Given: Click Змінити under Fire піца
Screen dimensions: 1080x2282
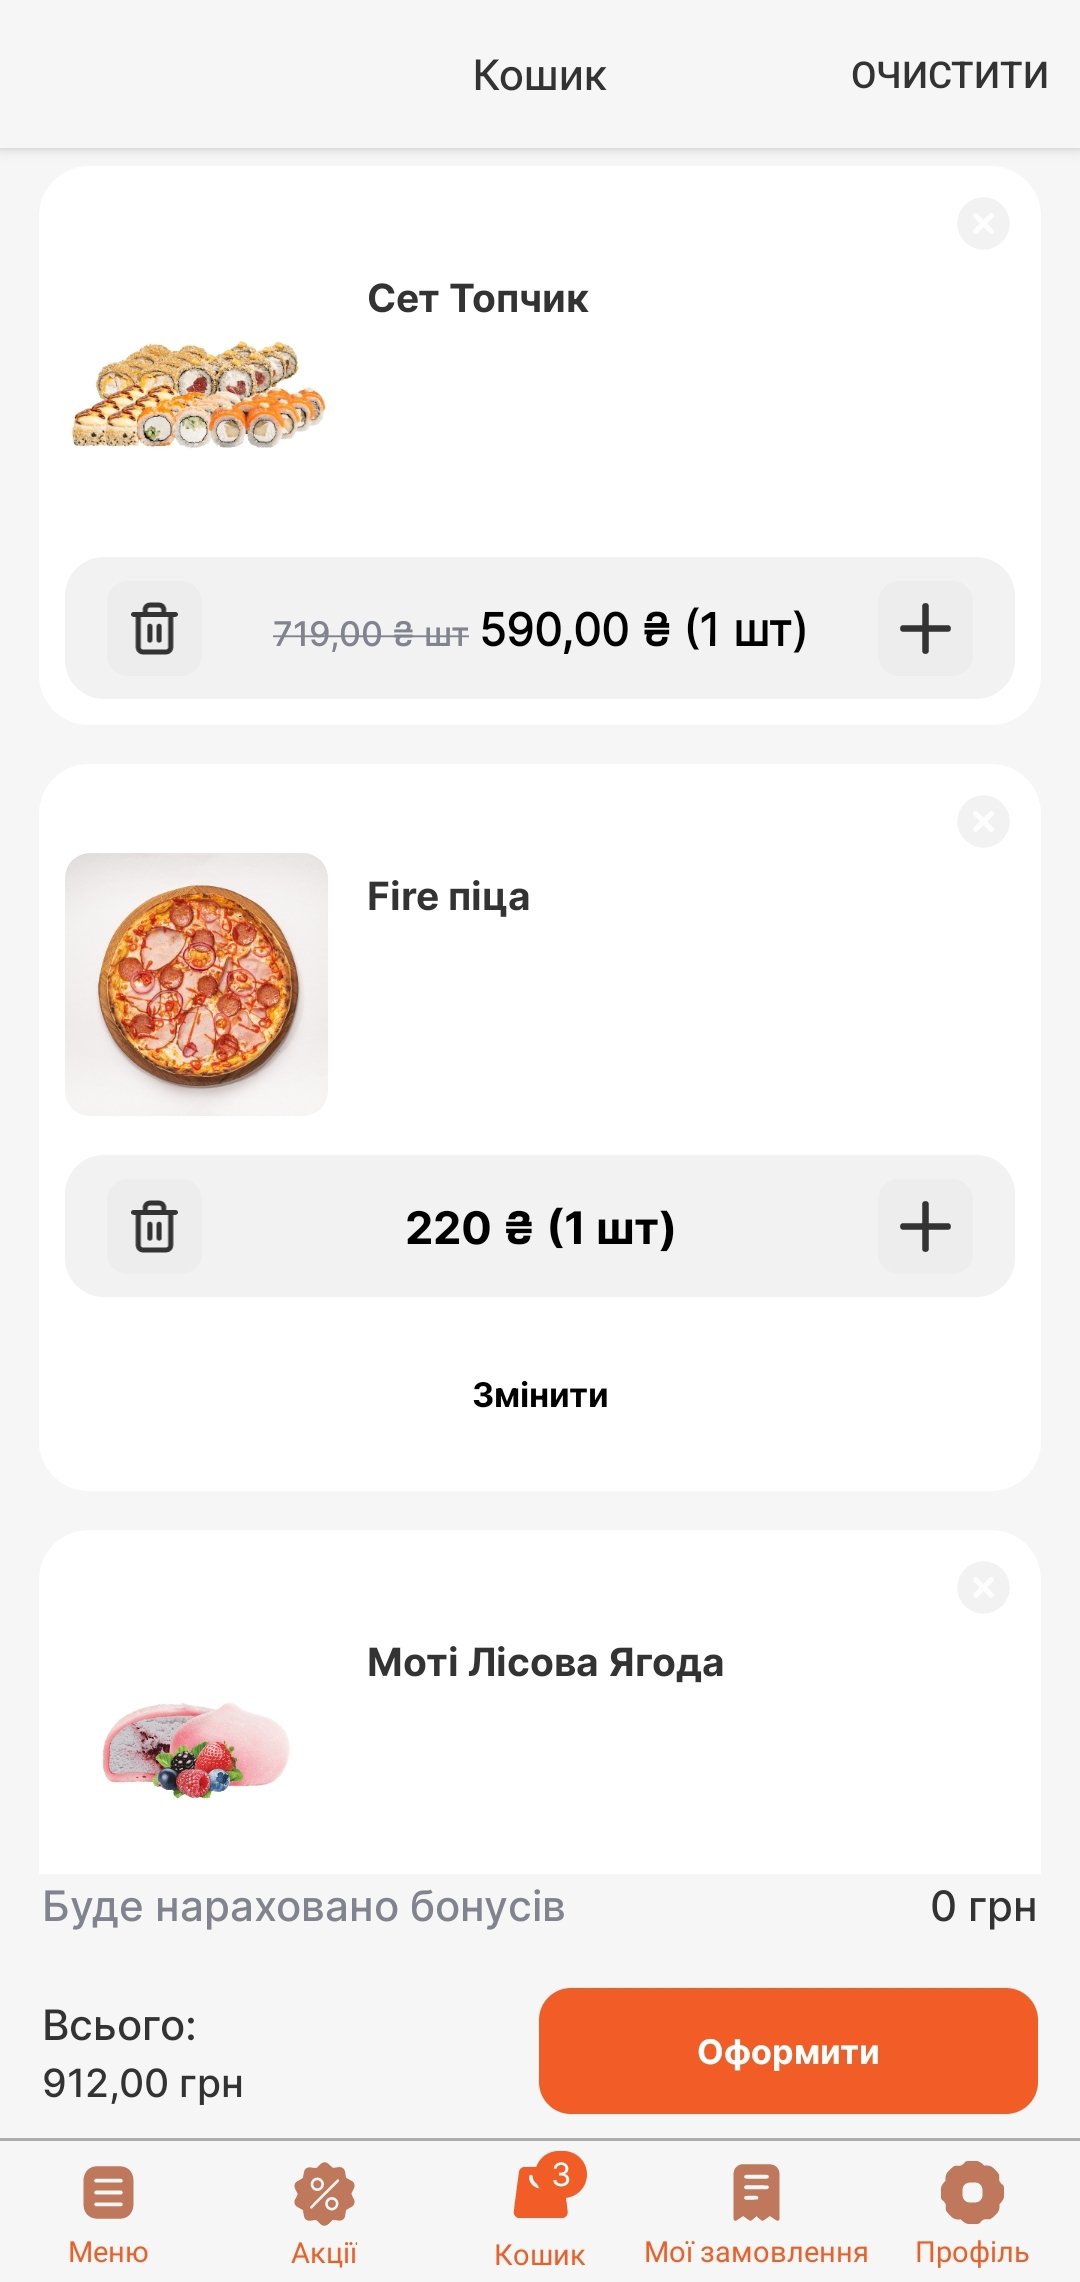Looking at the screenshot, I should point(540,1395).
